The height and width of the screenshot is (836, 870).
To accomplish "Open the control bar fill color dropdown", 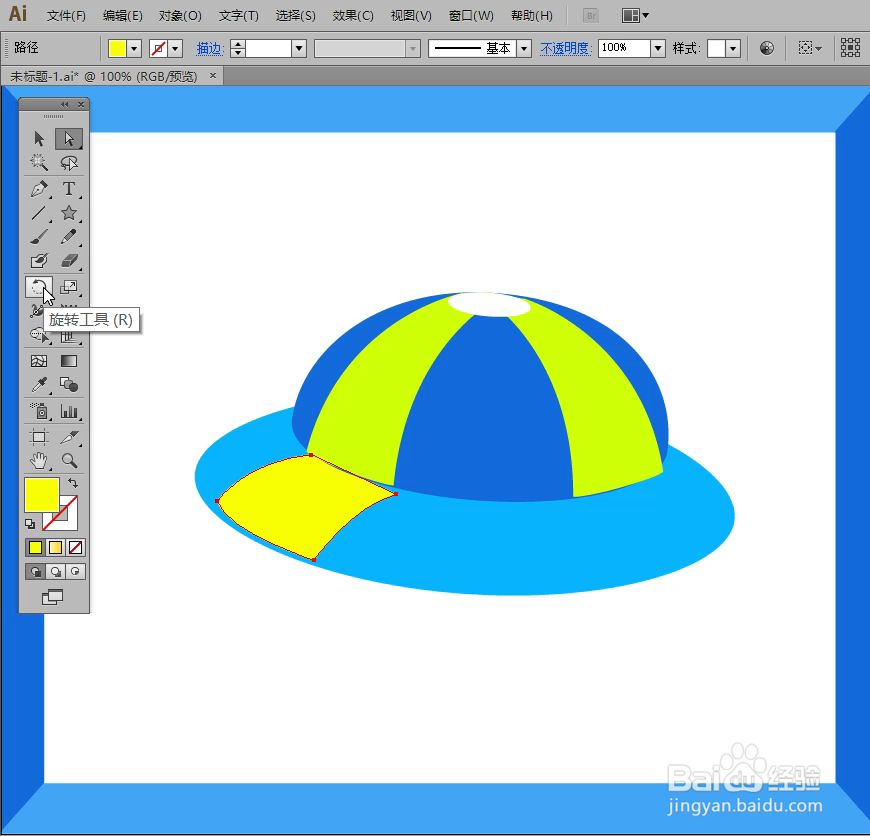I will tap(134, 49).
